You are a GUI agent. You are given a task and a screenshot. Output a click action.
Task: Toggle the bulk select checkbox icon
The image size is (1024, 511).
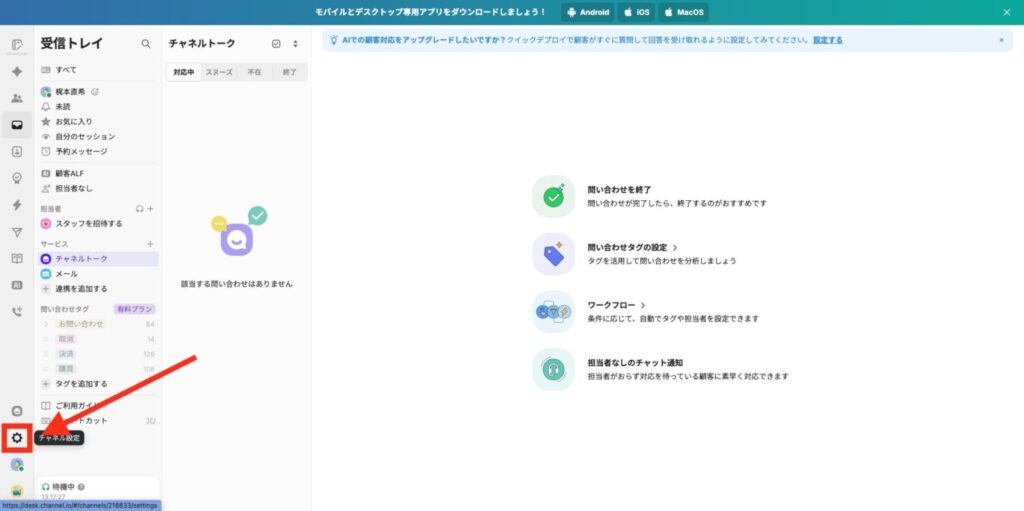point(276,44)
